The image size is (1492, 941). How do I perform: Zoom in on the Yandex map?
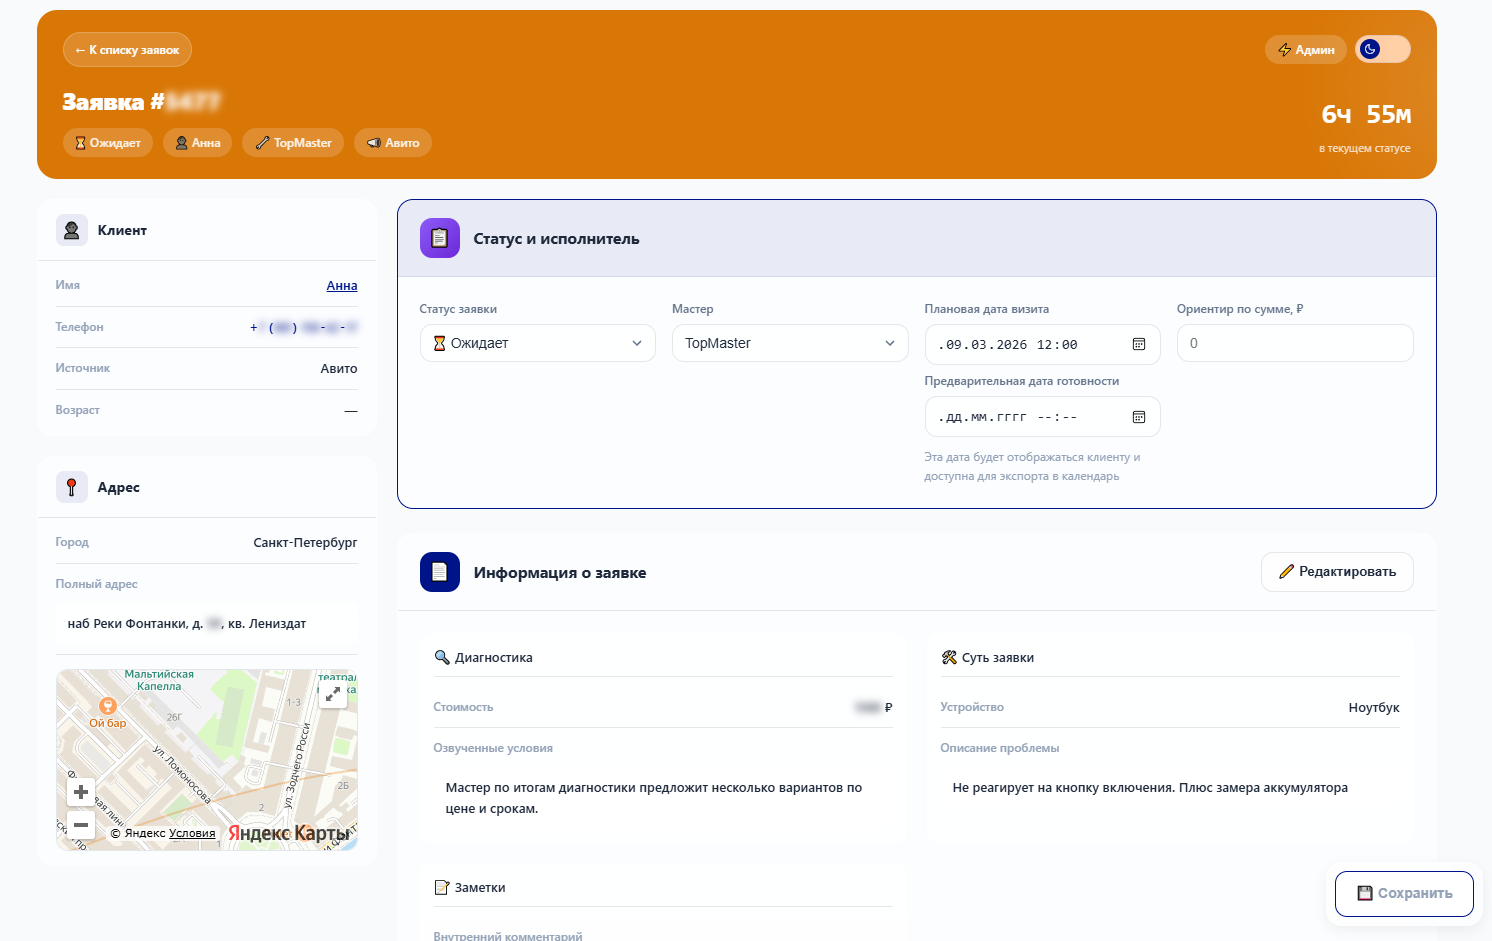point(81,792)
